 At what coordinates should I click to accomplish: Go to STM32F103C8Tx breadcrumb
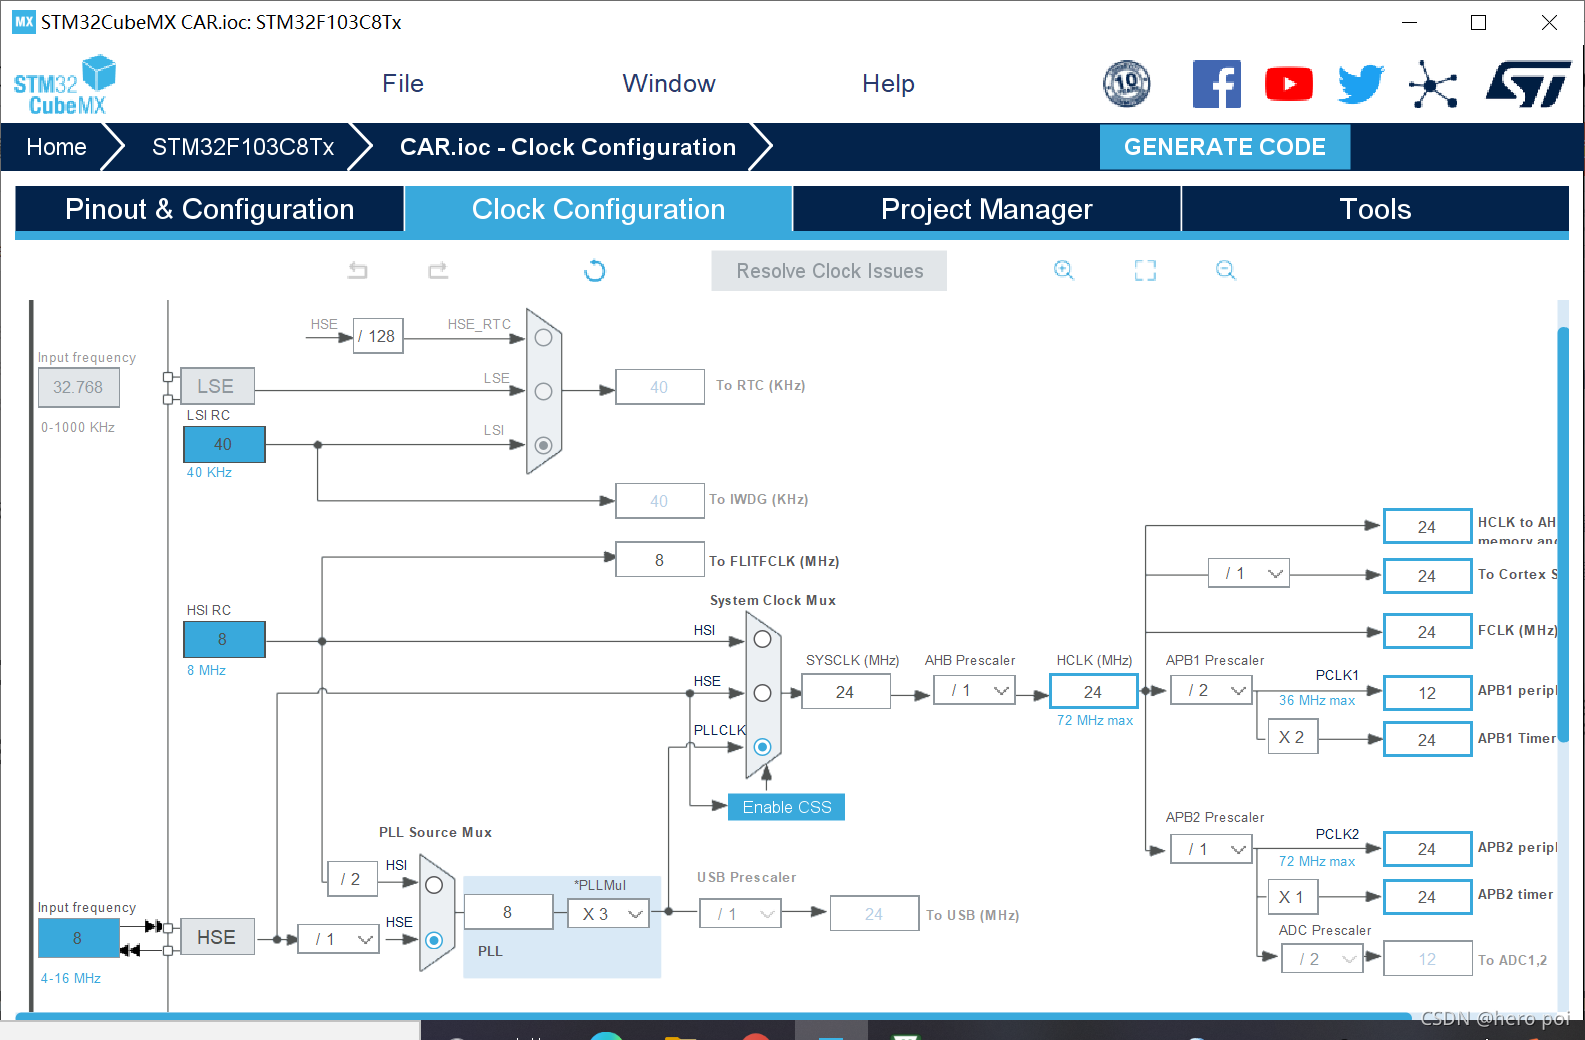tap(243, 147)
